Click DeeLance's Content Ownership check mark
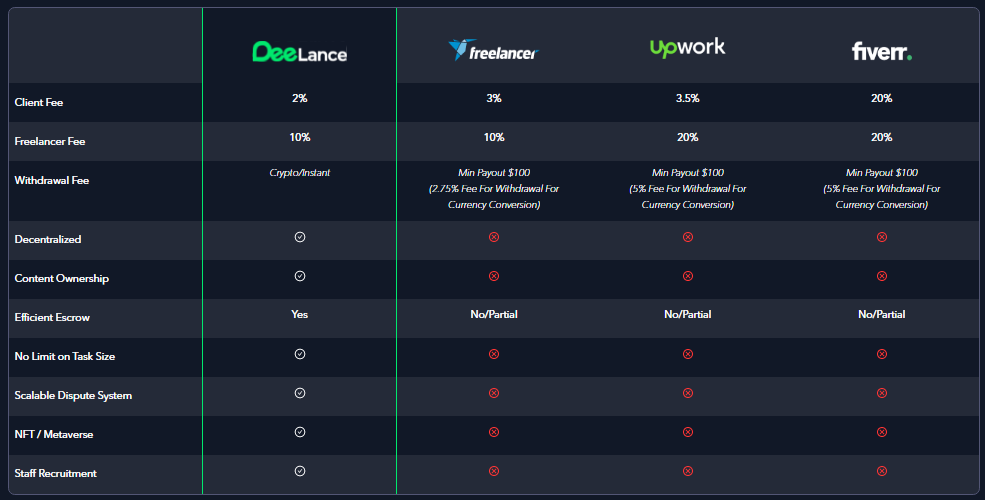 tap(300, 276)
